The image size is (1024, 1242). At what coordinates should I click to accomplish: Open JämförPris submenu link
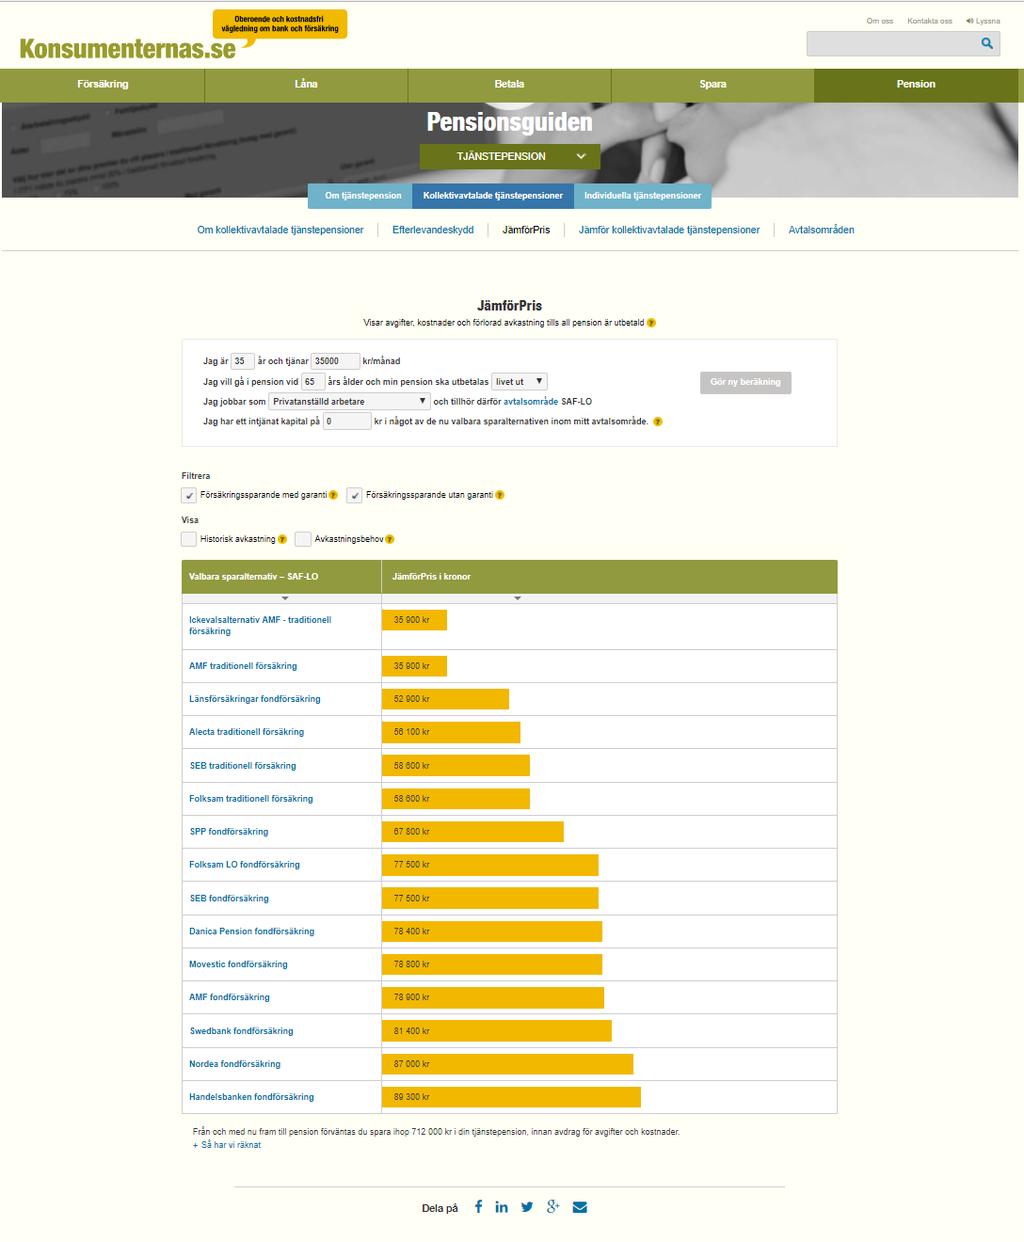[526, 230]
